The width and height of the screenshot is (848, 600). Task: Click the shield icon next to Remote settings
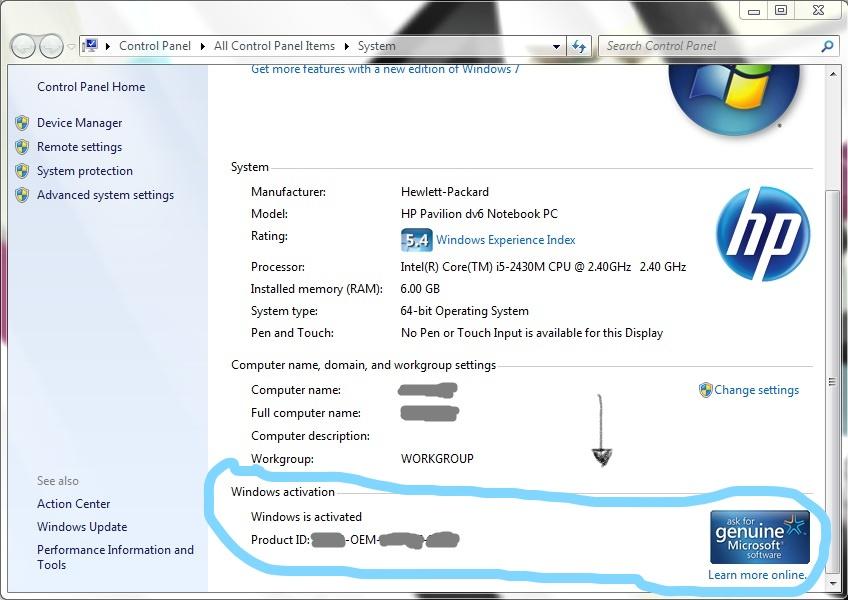[22, 147]
